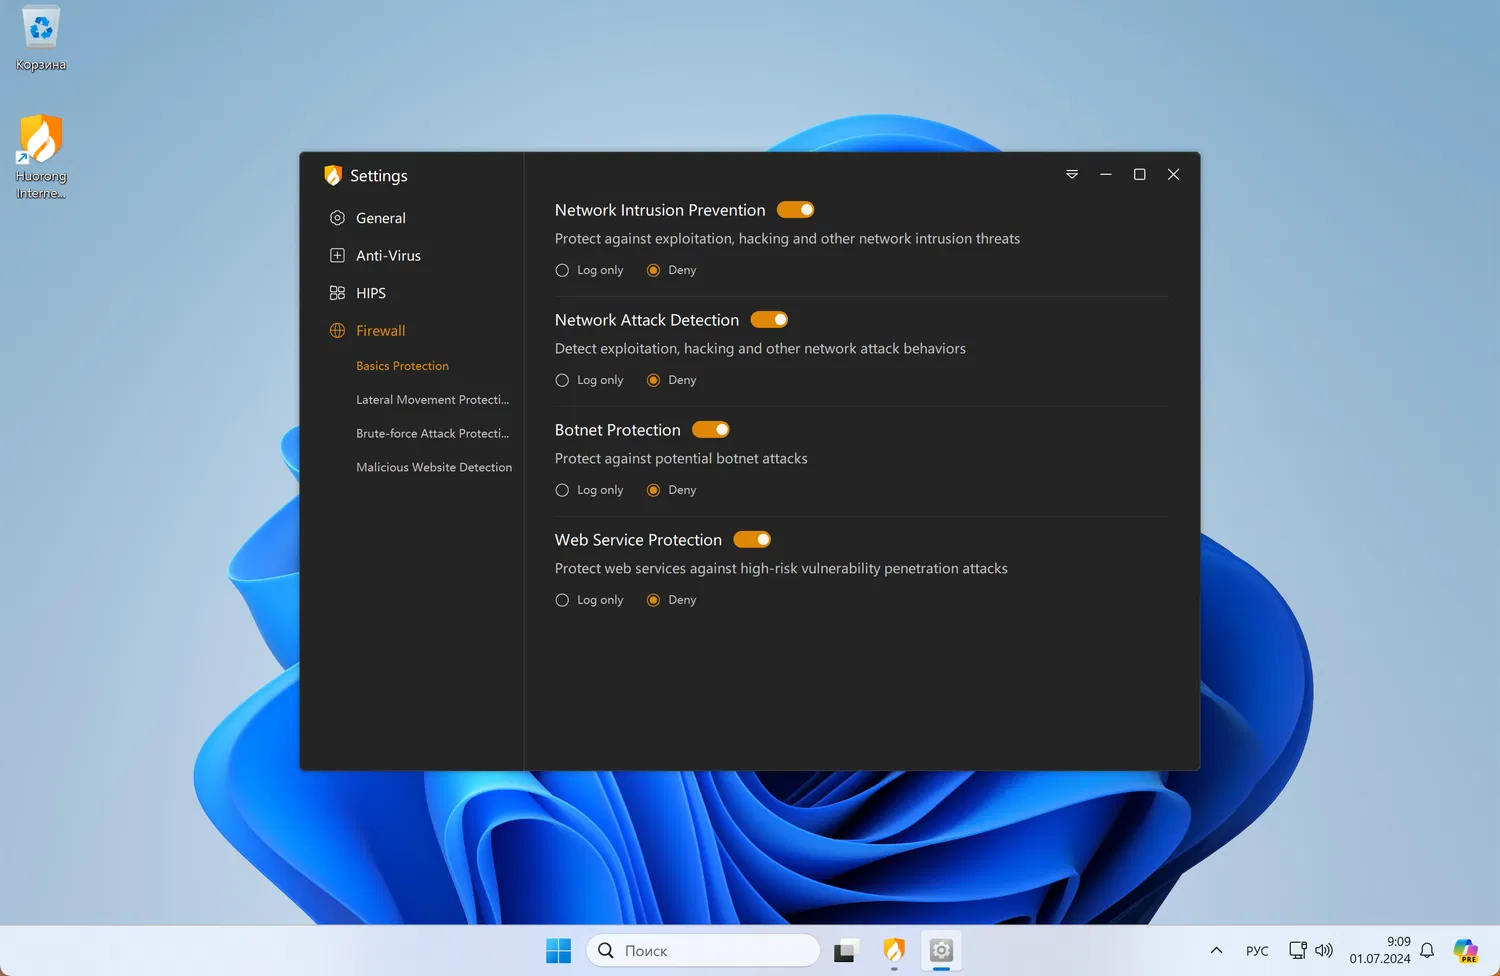Image resolution: width=1500 pixels, height=976 pixels.
Task: Open the Windows Start menu
Action: point(558,951)
